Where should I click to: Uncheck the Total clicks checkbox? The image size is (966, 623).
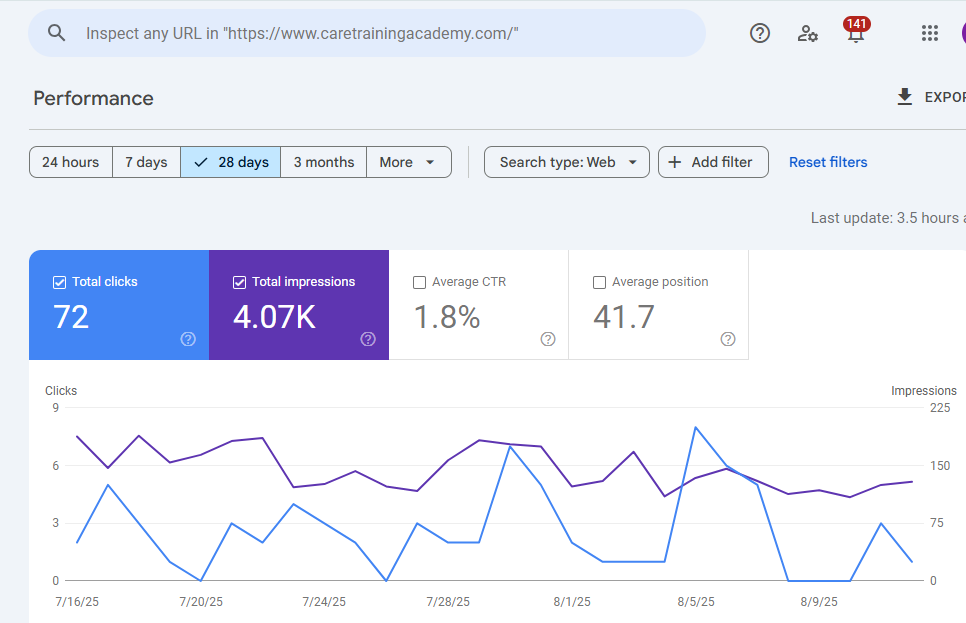(x=59, y=282)
